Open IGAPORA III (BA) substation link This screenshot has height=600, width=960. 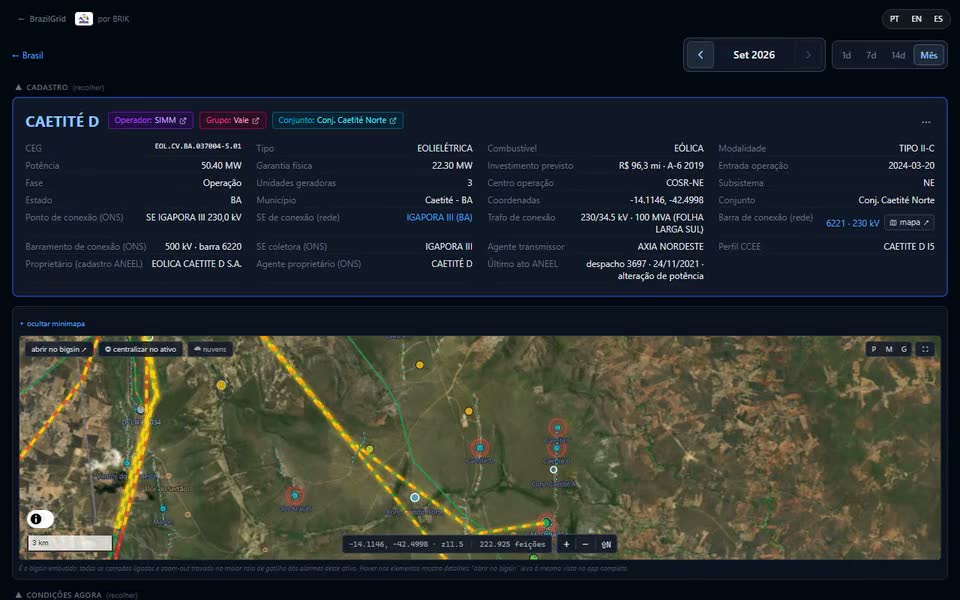(439, 217)
